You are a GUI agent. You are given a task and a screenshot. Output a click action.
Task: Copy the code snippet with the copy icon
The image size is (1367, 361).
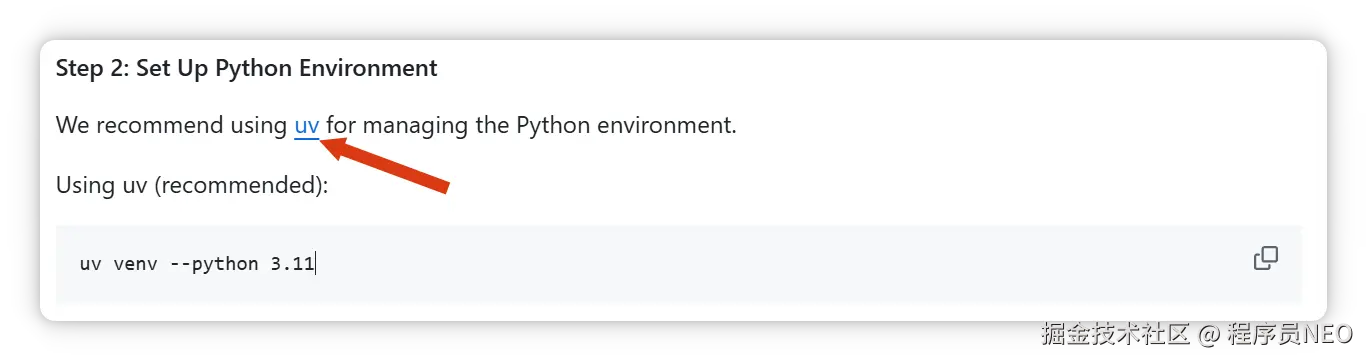point(1265,258)
